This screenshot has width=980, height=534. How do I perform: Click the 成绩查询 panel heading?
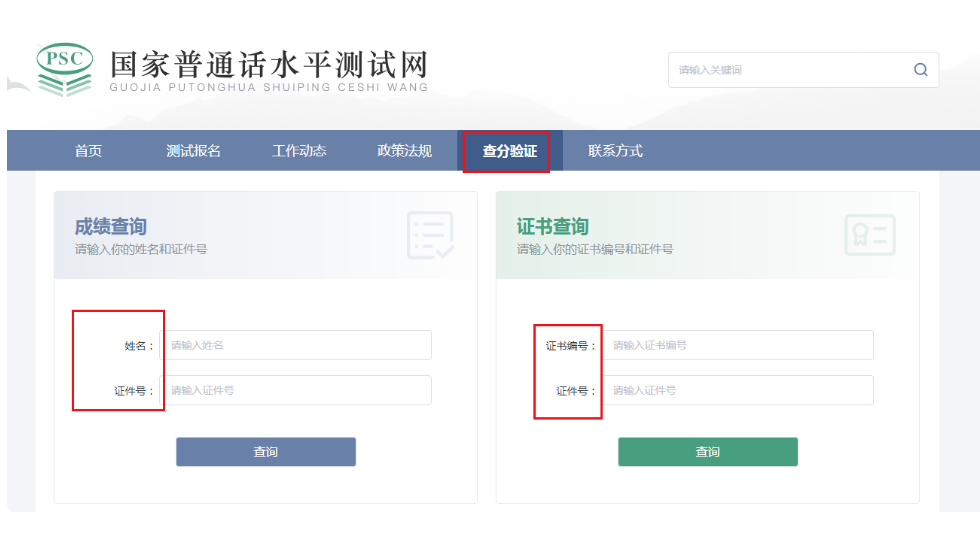[111, 226]
